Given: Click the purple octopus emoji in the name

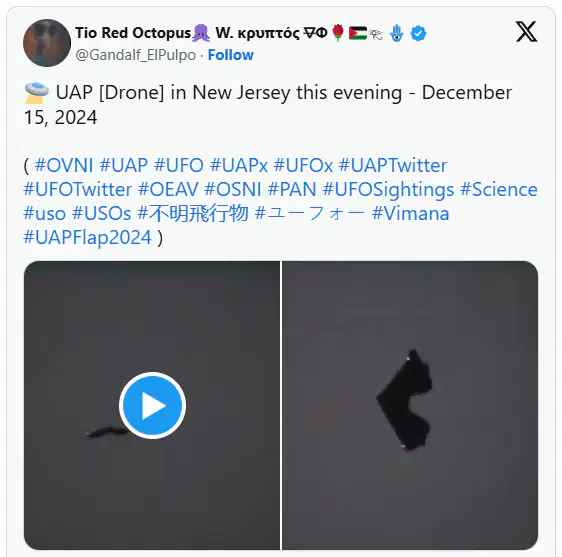Looking at the screenshot, I should pos(201,33).
